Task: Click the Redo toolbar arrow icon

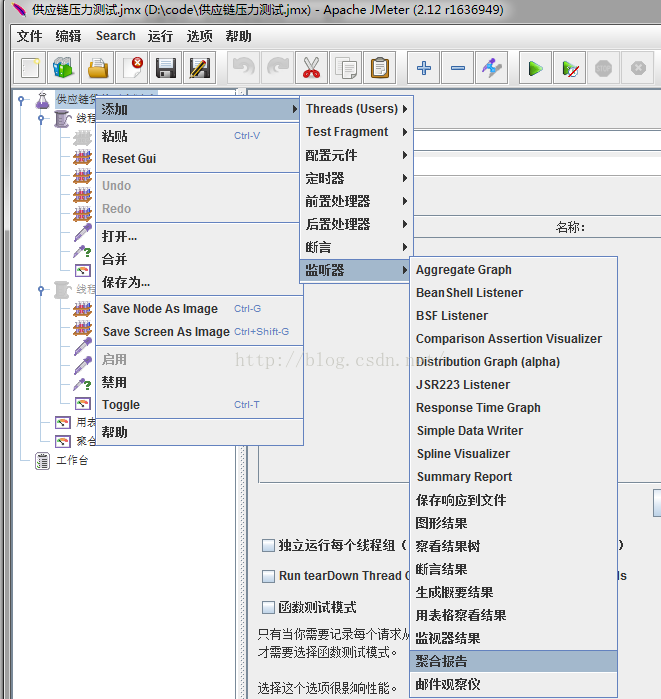Action: click(x=277, y=68)
